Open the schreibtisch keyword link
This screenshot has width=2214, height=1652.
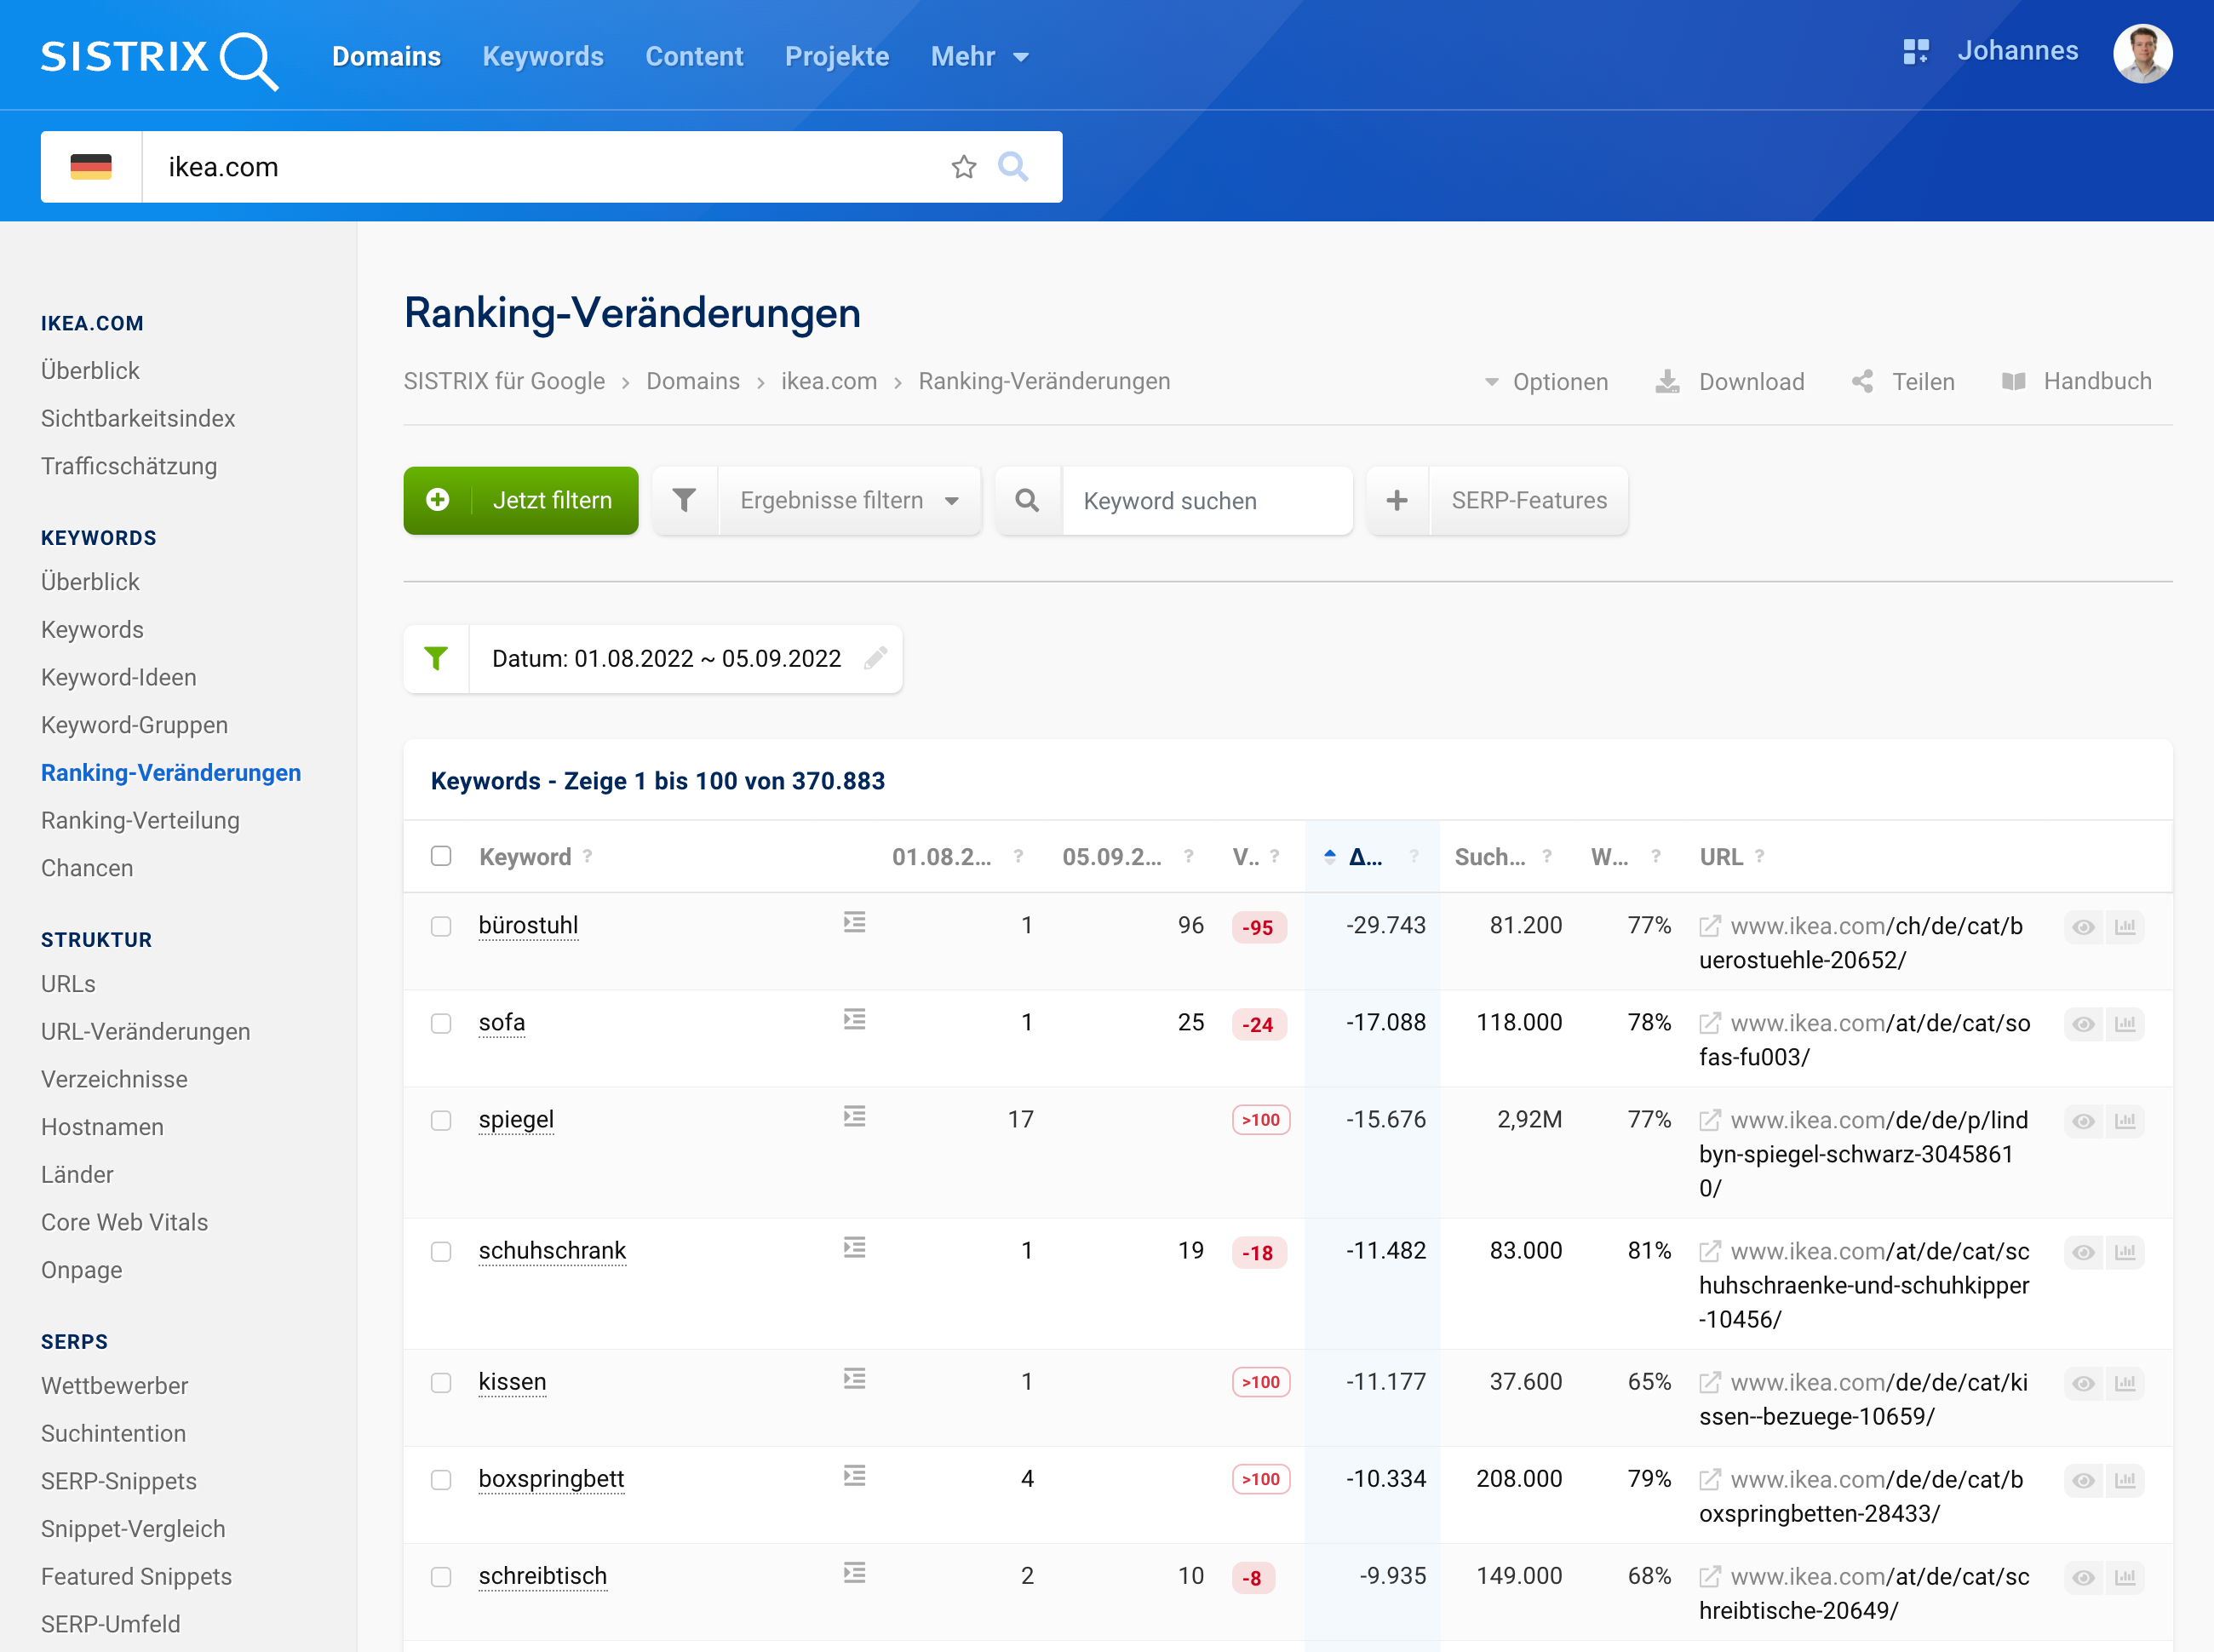pyautogui.click(x=542, y=1576)
